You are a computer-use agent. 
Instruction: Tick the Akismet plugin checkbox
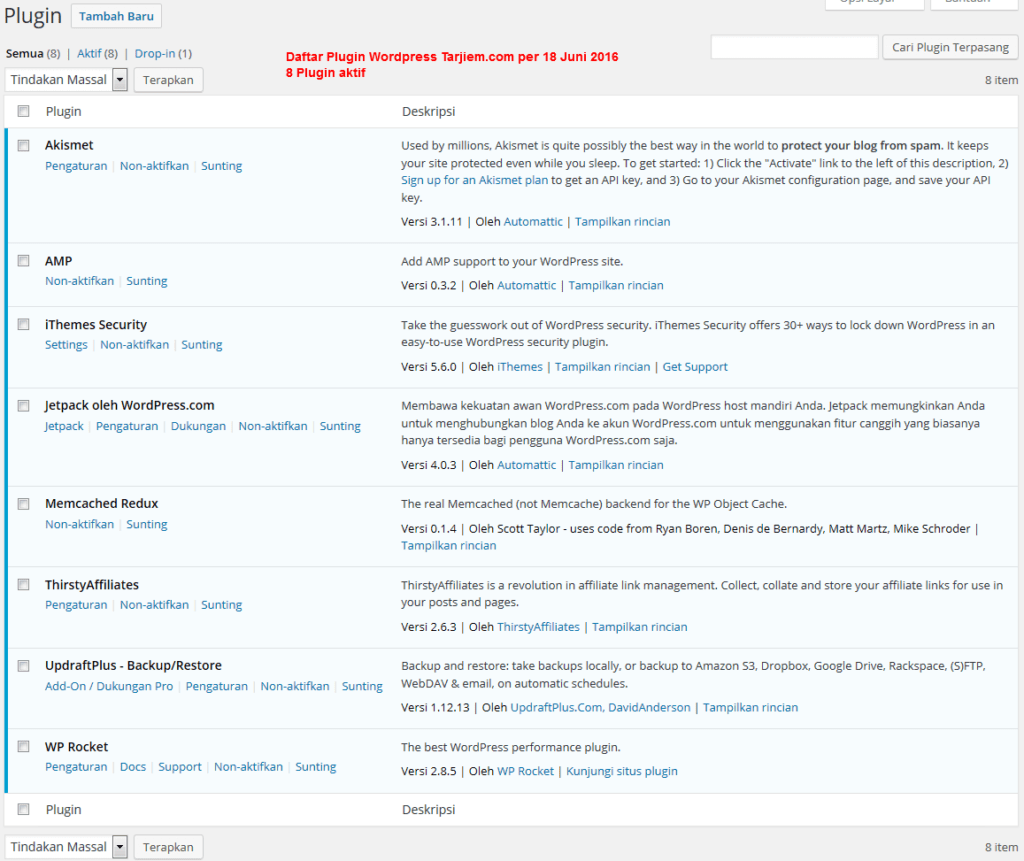point(24,146)
